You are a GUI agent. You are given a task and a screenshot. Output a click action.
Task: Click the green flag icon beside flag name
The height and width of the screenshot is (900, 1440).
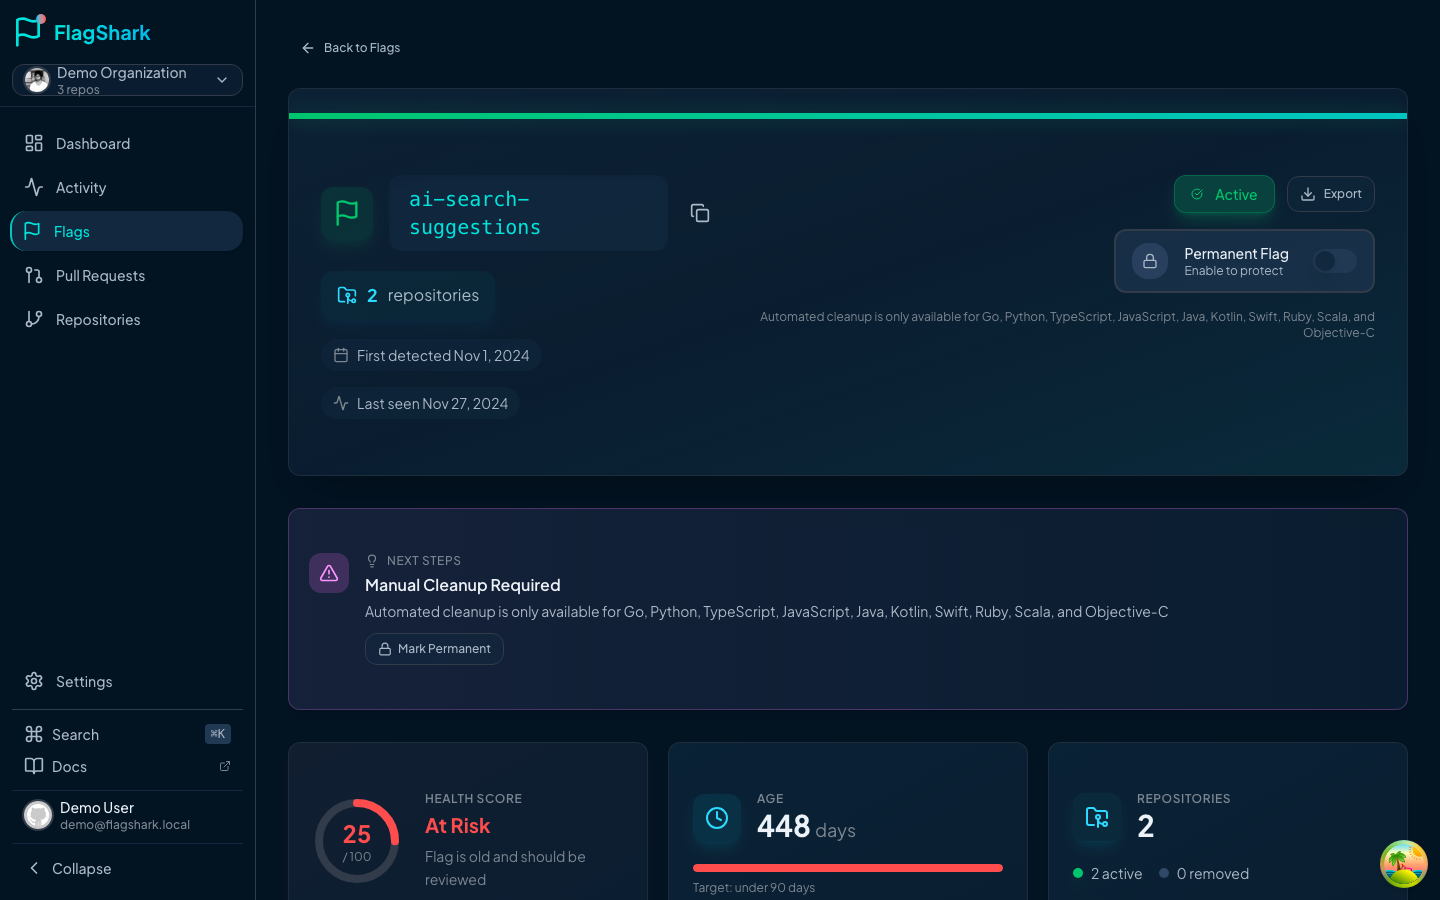click(347, 213)
